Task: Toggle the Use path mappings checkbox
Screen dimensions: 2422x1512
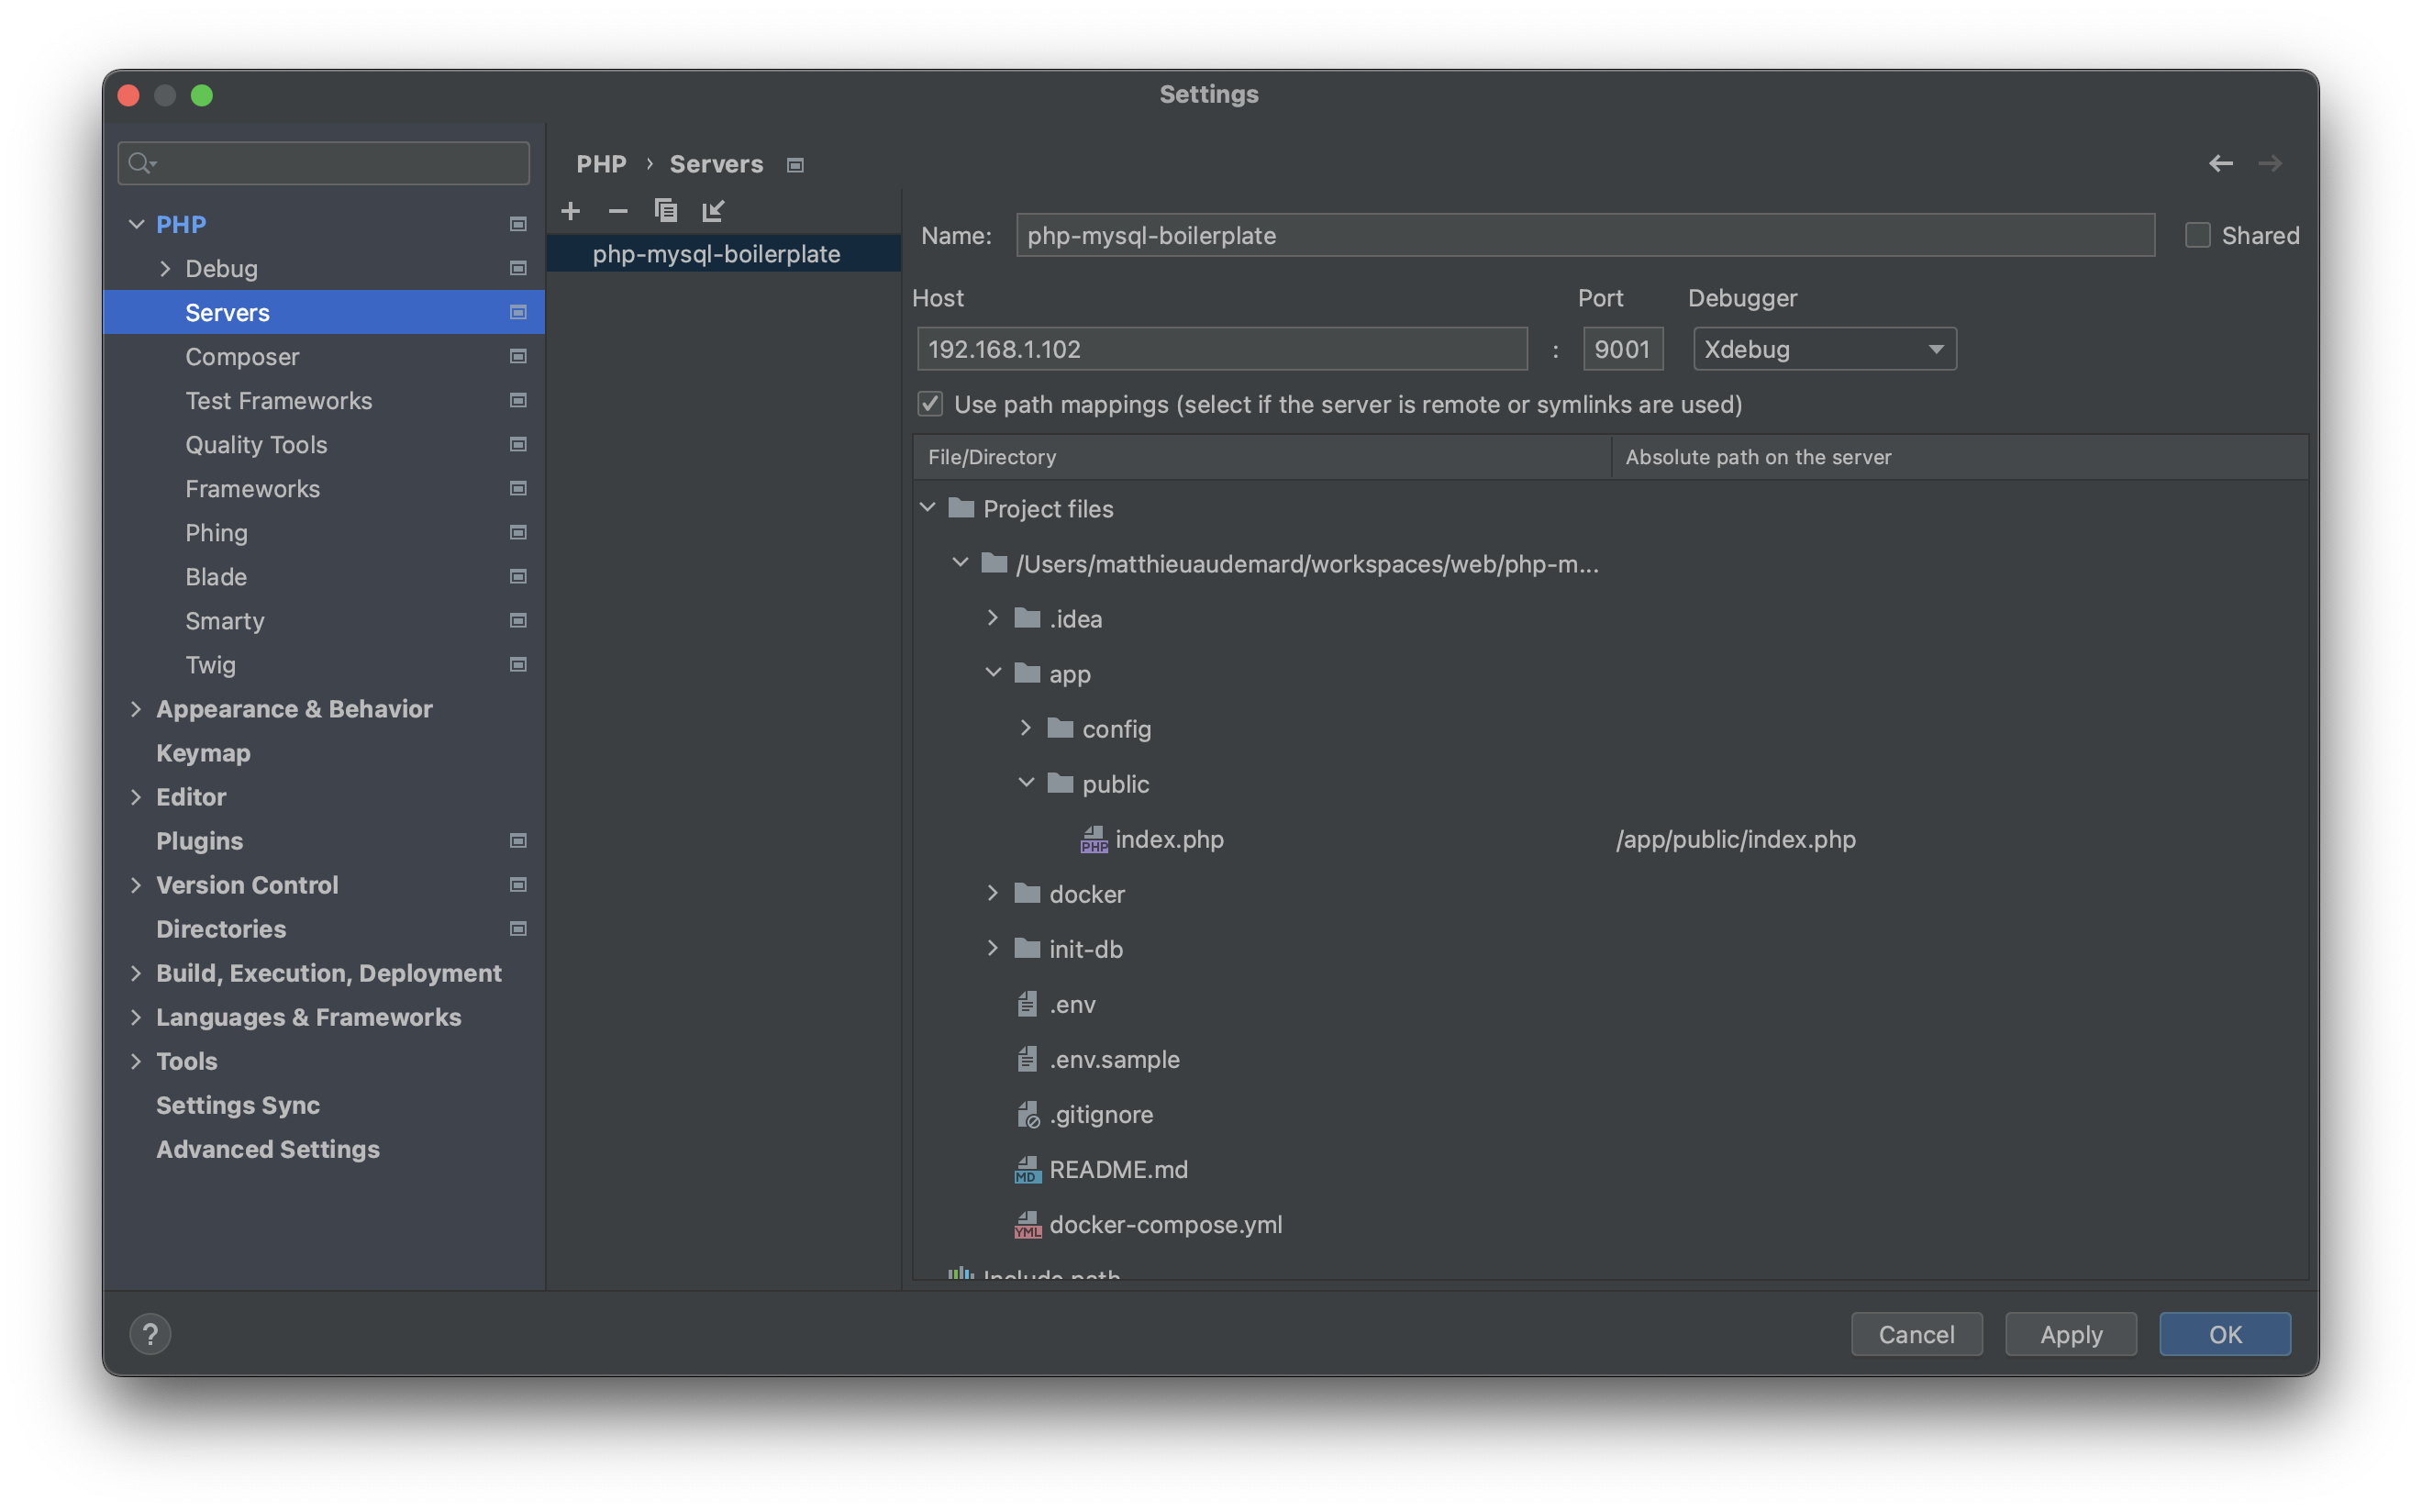Action: coord(930,404)
